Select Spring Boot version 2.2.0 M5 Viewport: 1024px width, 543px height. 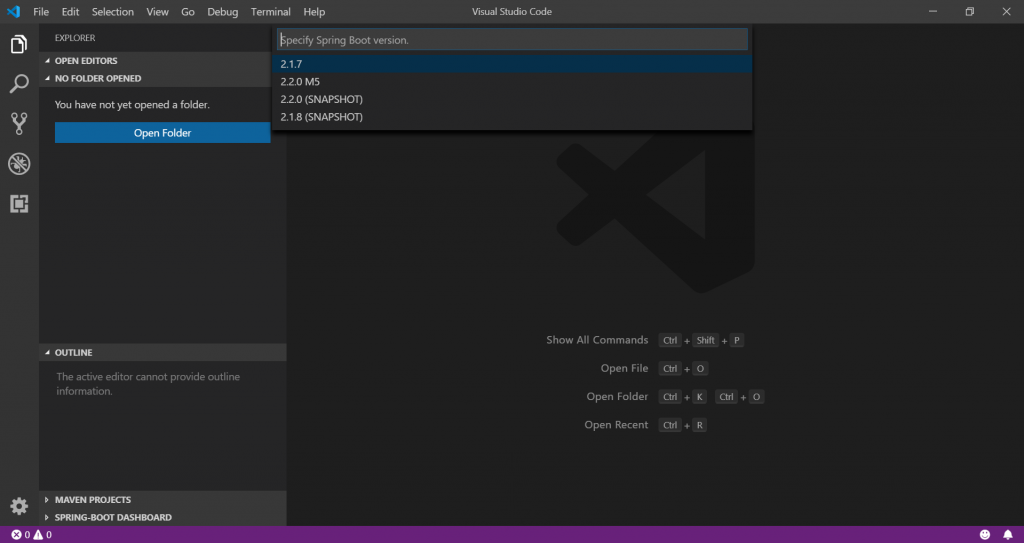(512, 82)
